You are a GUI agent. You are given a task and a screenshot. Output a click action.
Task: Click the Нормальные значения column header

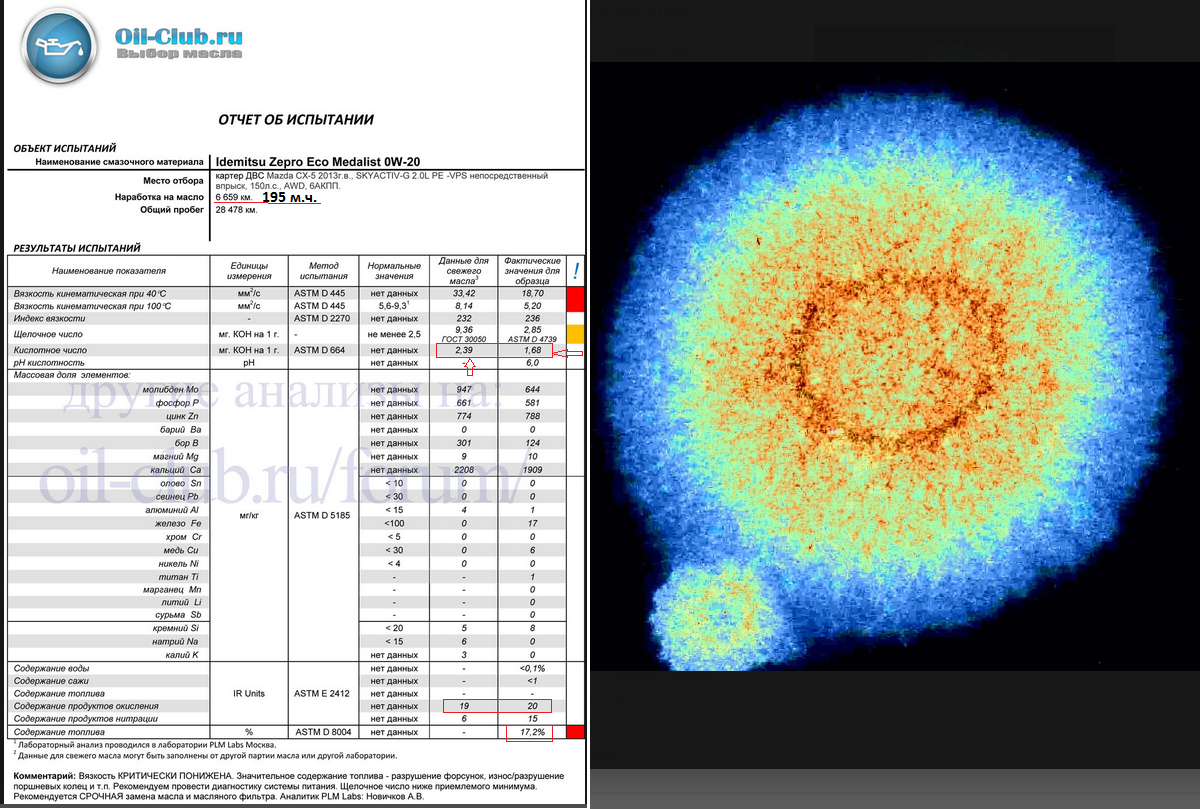pyautogui.click(x=393, y=271)
